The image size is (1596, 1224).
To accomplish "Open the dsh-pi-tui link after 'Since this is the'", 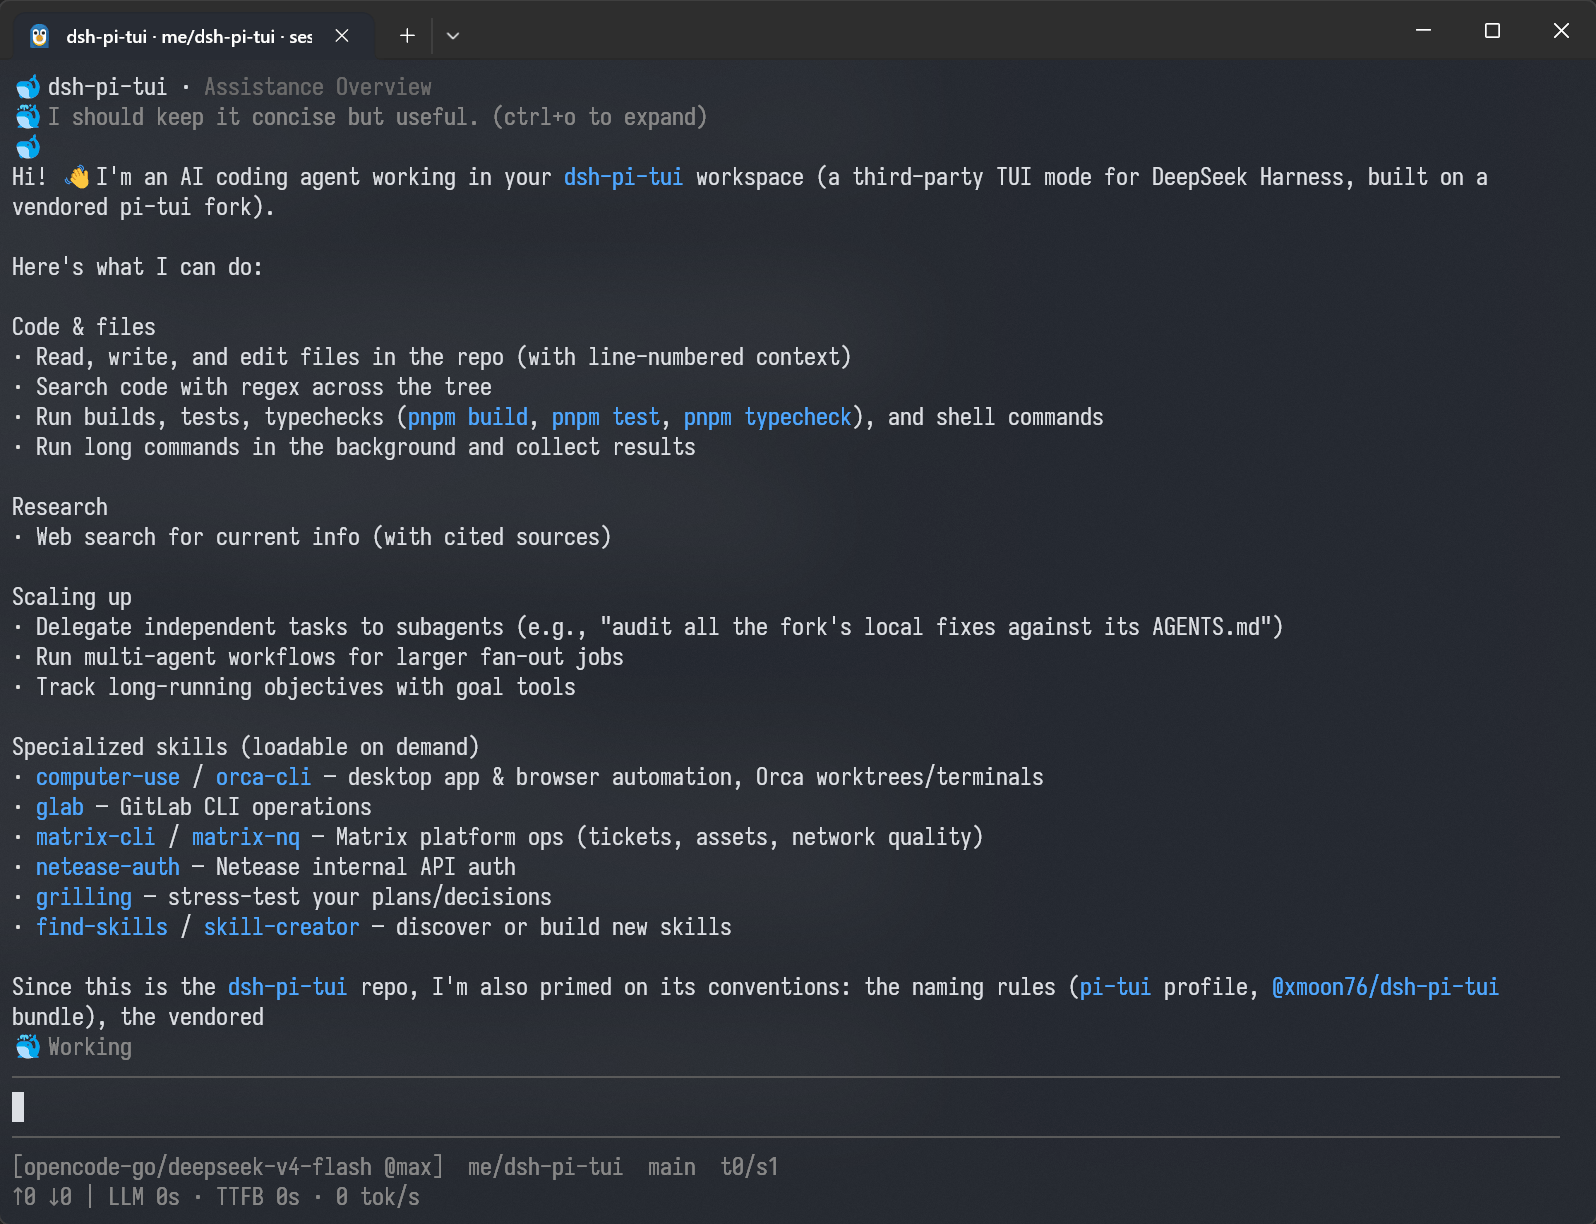I will point(288,987).
